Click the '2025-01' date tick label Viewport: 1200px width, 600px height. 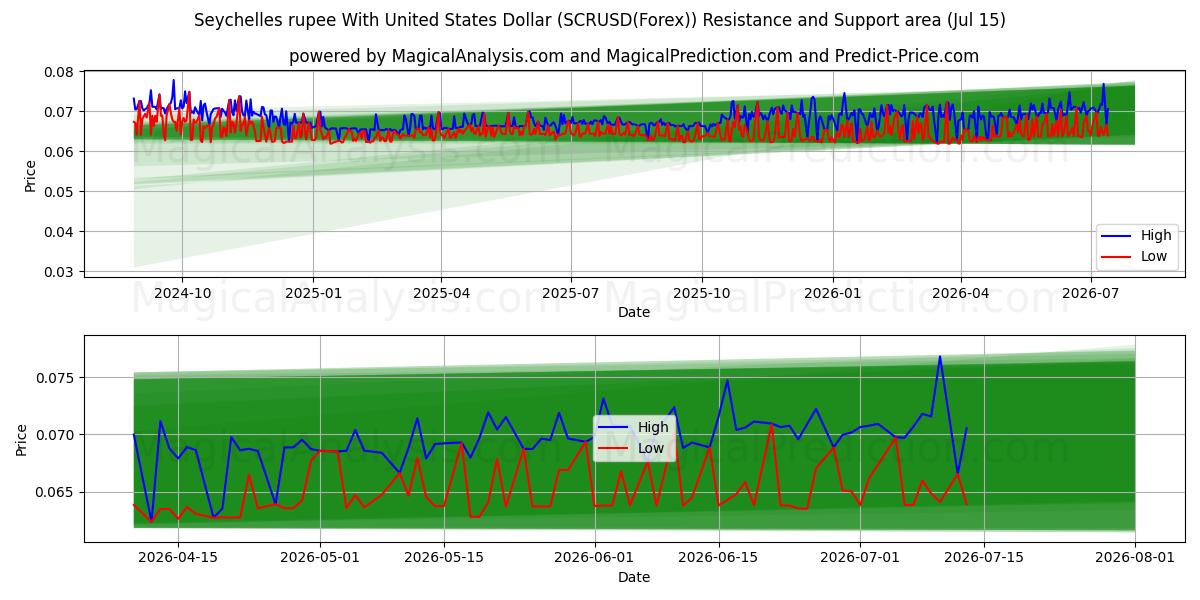click(x=313, y=293)
